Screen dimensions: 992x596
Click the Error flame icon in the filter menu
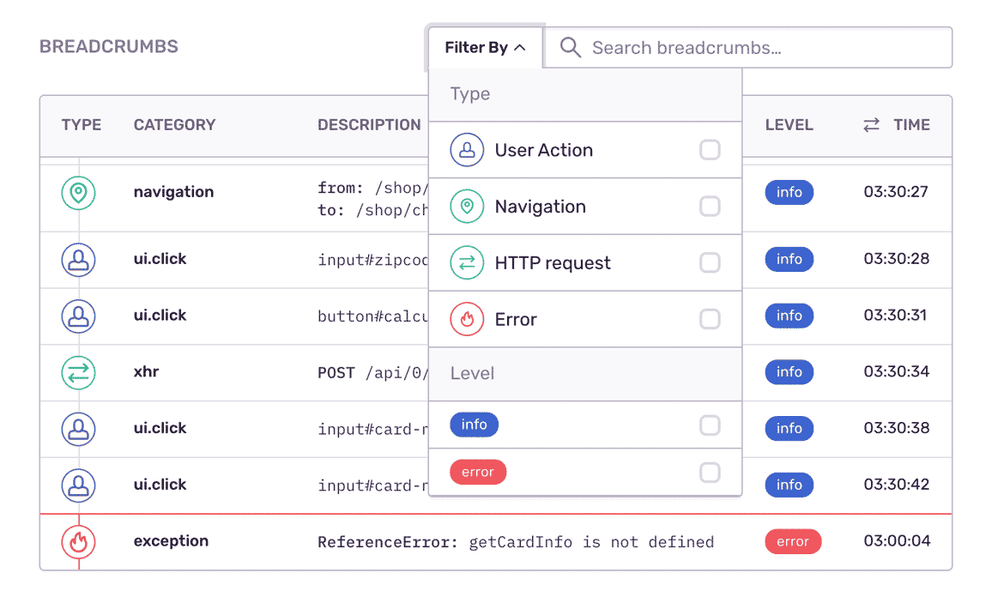tap(468, 319)
